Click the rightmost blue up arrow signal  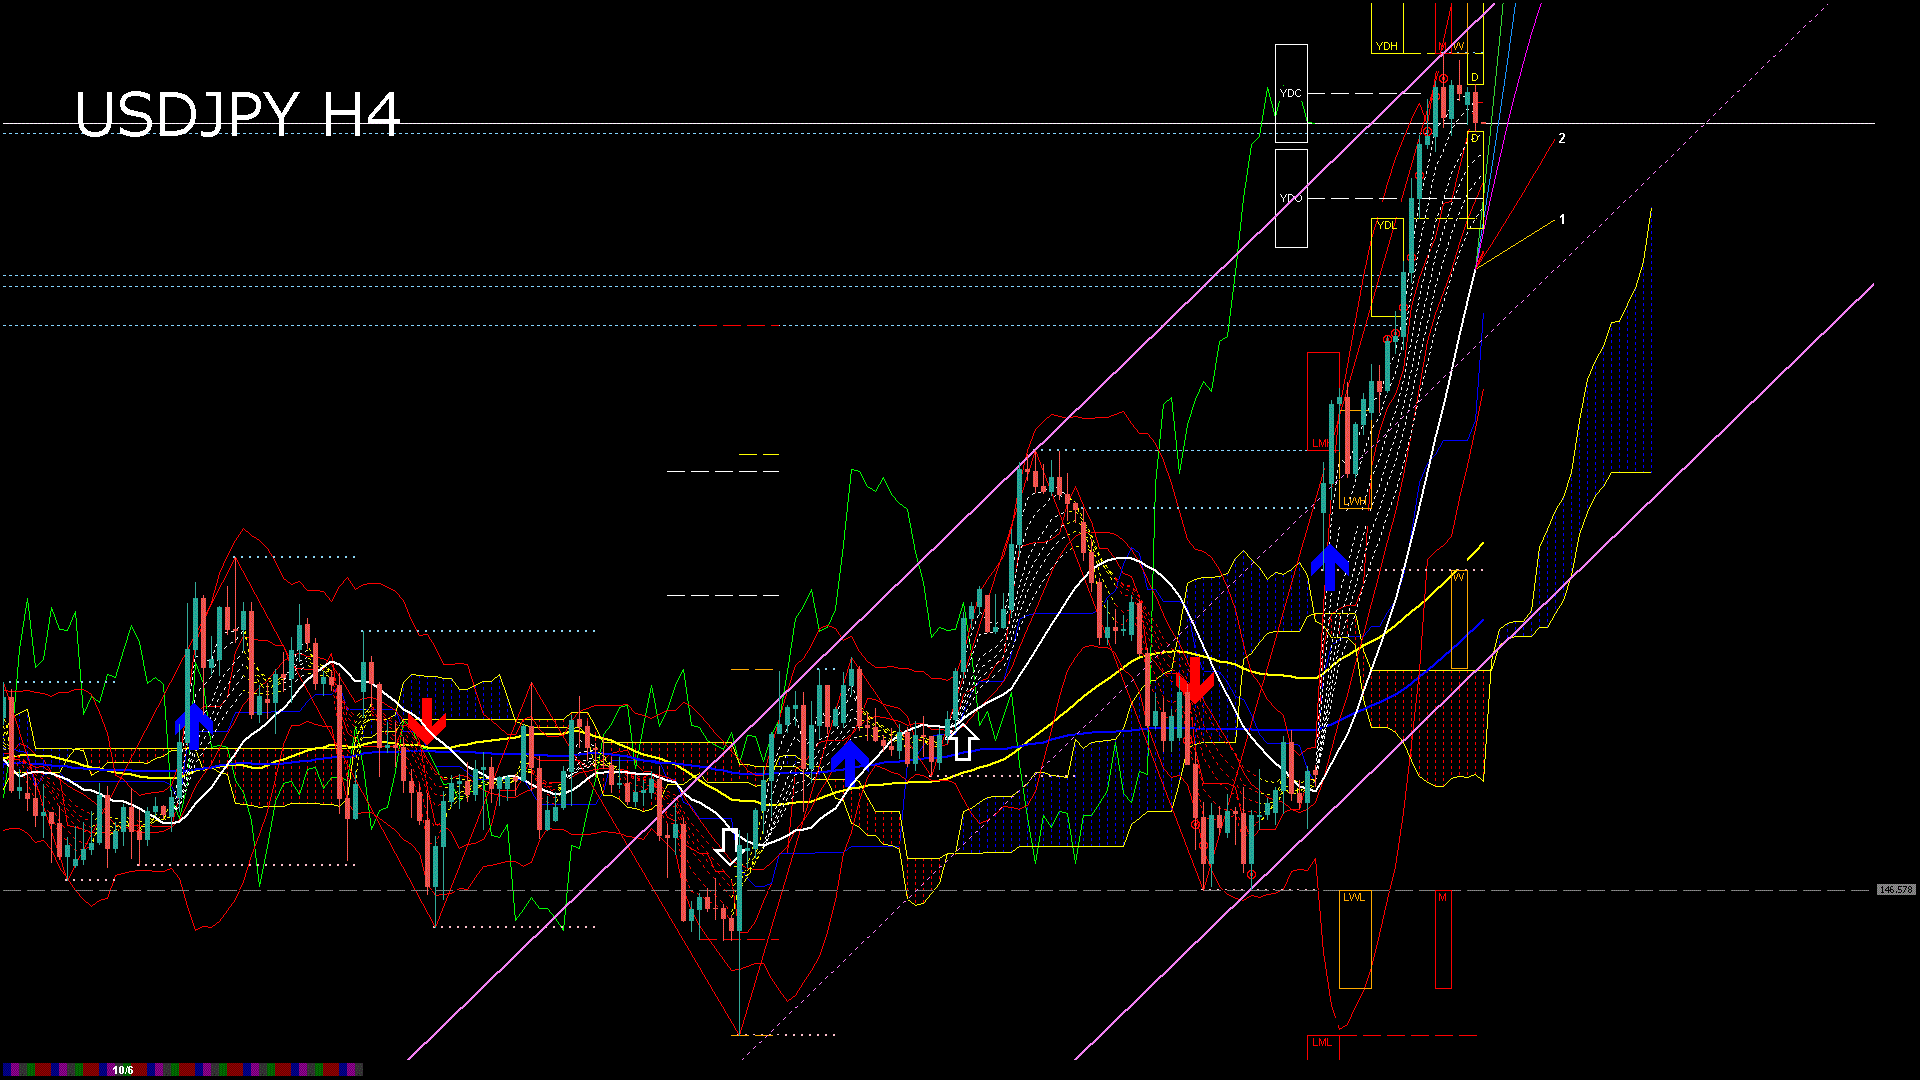click(1330, 567)
